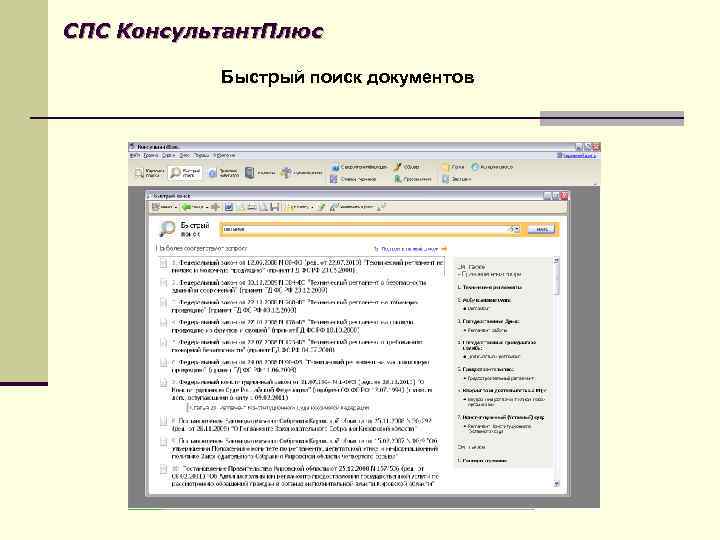Select side panel item 1 Технические регламенты
This screenshot has width=720, height=540.
[x=489, y=287]
